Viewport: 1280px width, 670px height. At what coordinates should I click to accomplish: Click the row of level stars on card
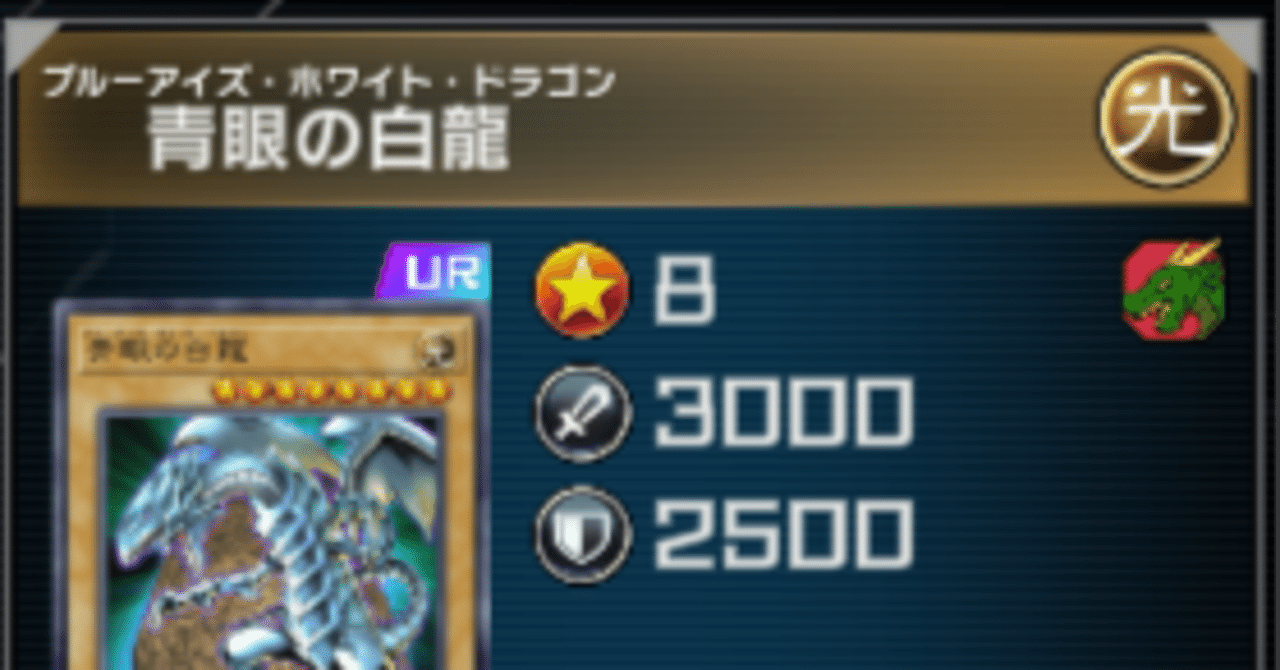pyautogui.click(x=333, y=389)
